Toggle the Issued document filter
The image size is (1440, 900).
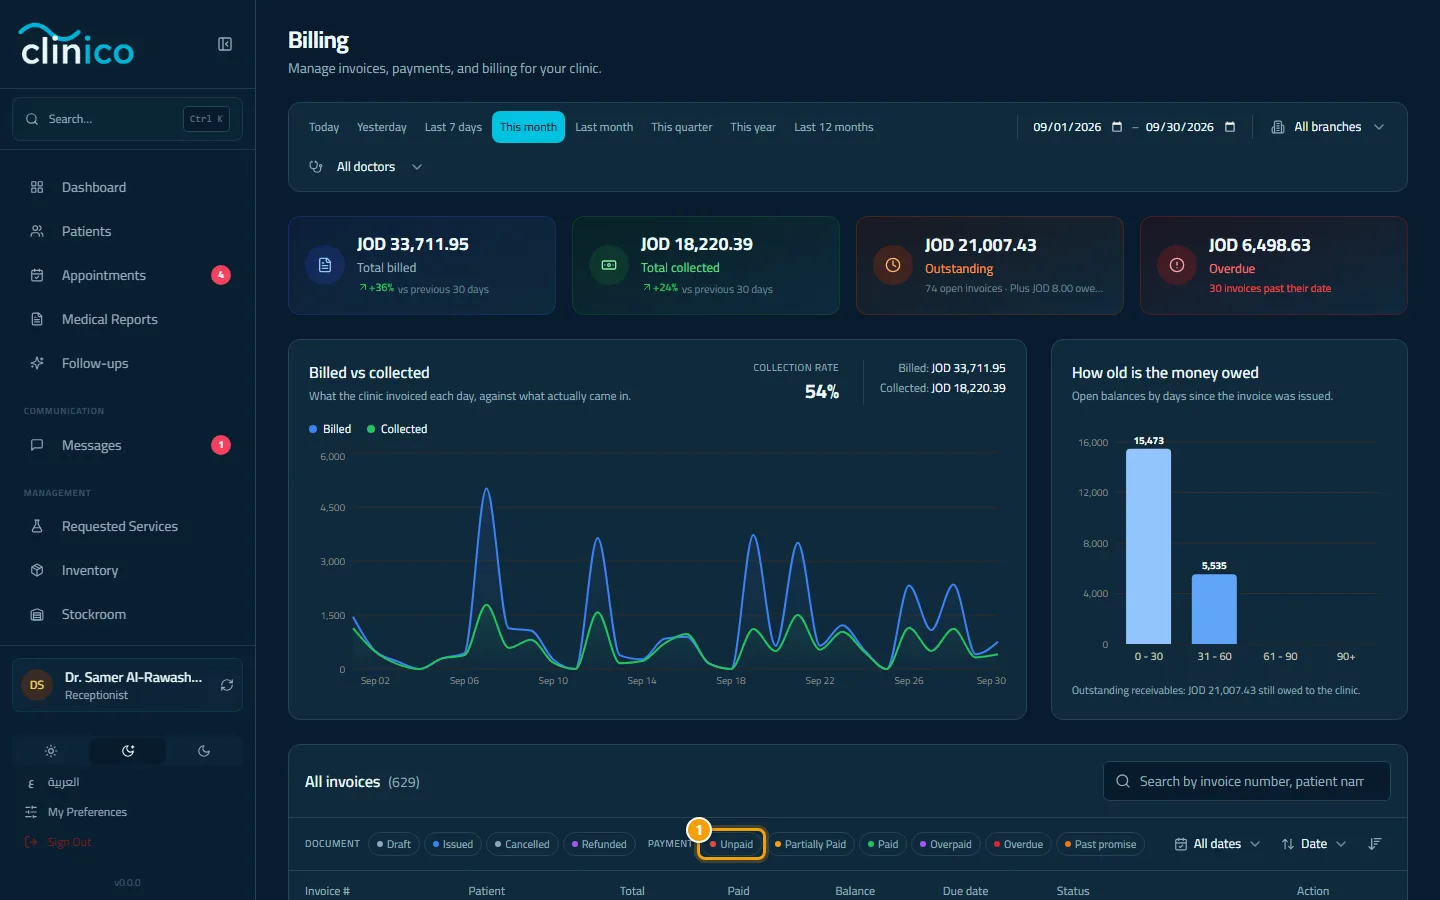[x=453, y=844]
